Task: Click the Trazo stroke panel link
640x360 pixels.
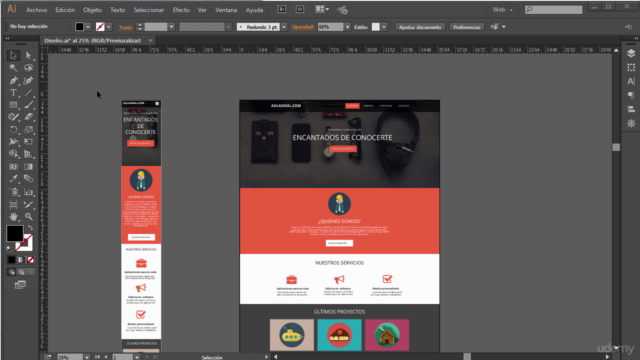Action: pyautogui.click(x=125, y=27)
